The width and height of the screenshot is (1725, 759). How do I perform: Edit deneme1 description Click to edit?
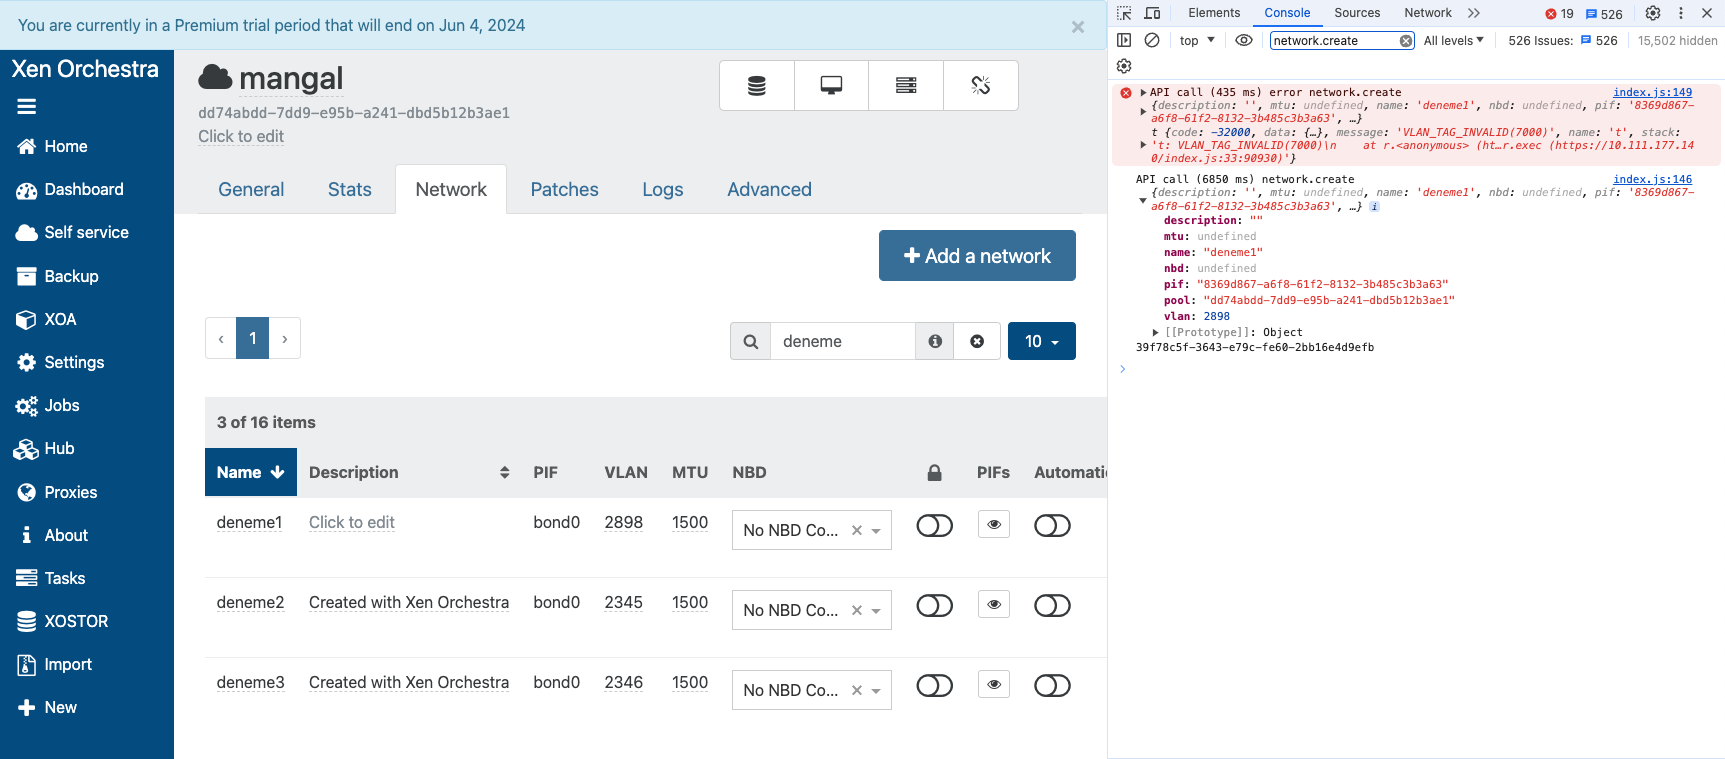tap(352, 522)
